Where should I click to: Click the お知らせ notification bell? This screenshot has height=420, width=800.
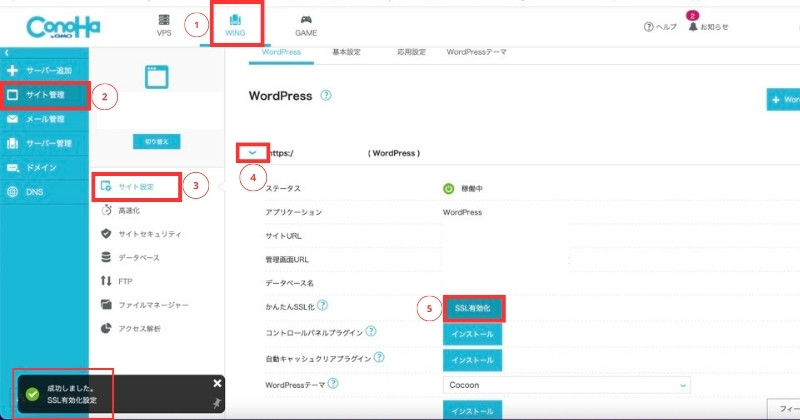click(x=708, y=27)
